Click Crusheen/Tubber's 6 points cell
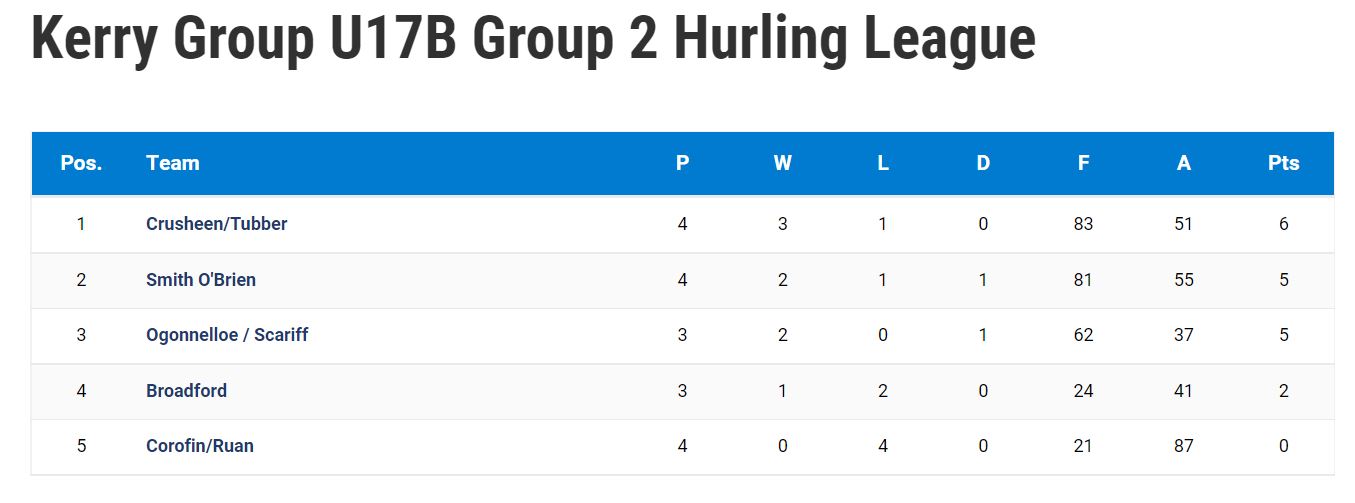 (x=1284, y=224)
